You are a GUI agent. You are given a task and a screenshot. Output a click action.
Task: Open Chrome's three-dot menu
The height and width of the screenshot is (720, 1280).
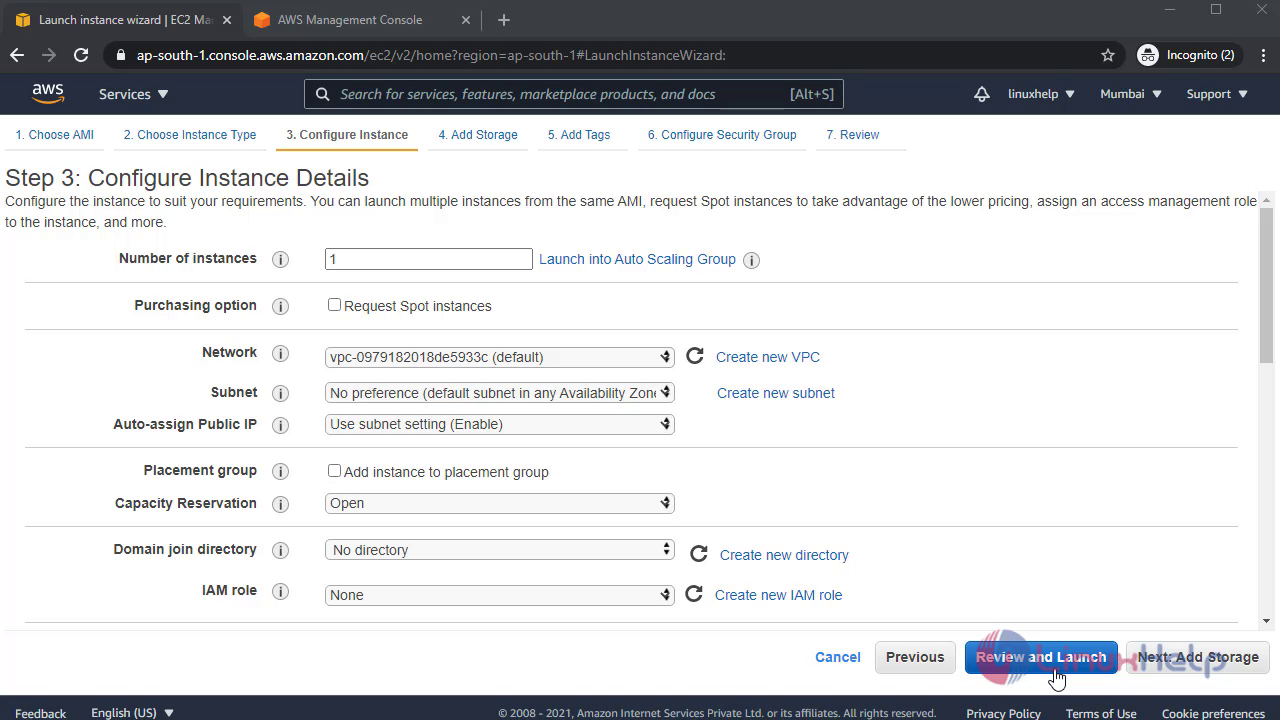[1262, 55]
